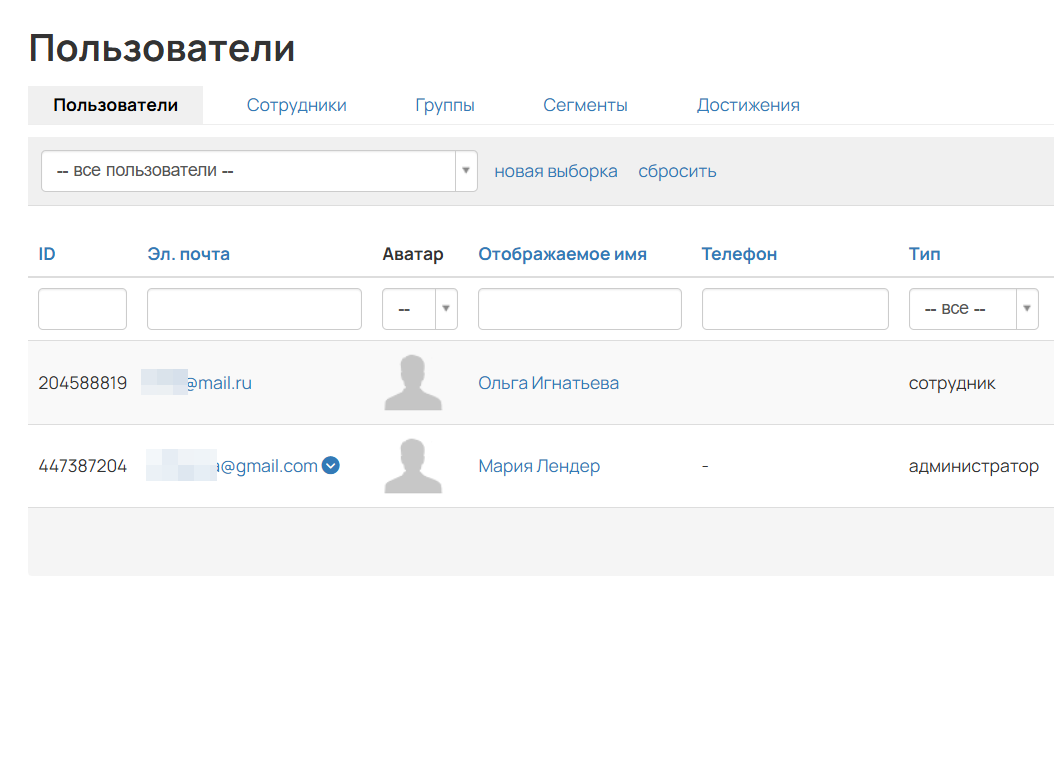
Task: Click the 'Аватар' column header
Action: click(413, 254)
